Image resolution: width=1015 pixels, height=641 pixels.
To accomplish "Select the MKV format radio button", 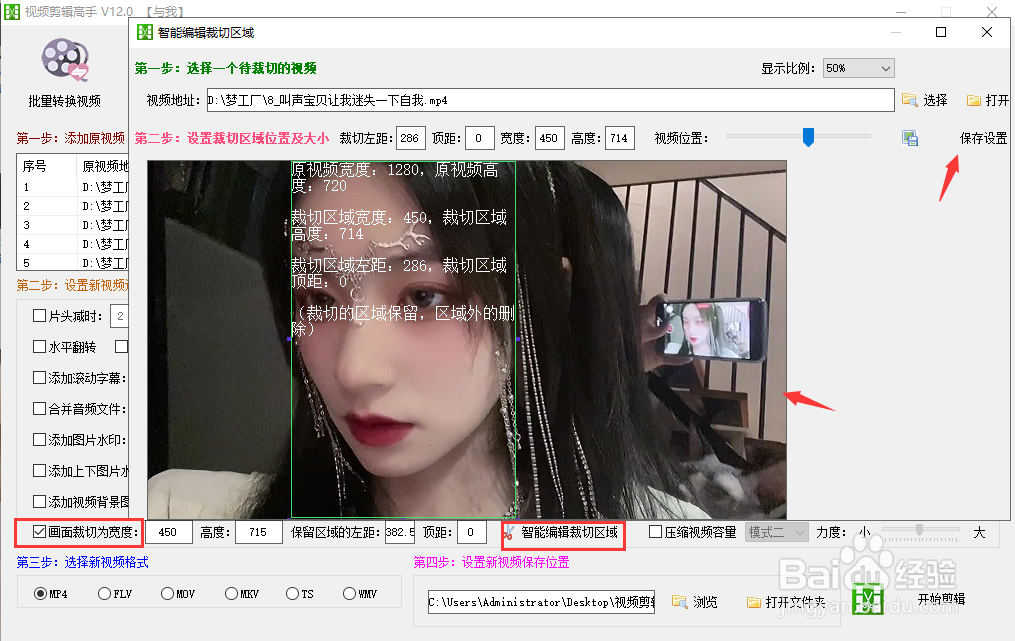I will [x=231, y=593].
